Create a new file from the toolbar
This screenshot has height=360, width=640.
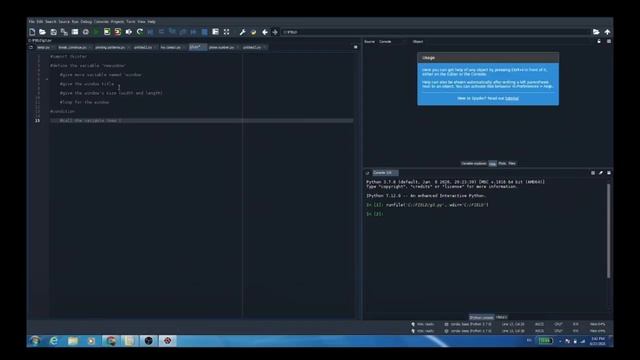tap(32, 32)
